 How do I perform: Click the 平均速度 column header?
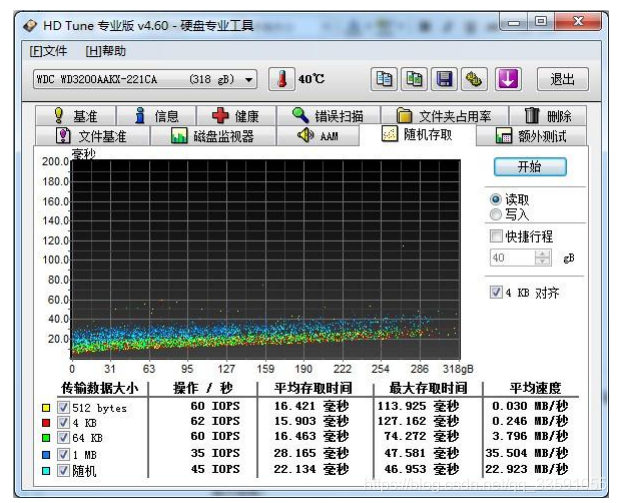535,388
